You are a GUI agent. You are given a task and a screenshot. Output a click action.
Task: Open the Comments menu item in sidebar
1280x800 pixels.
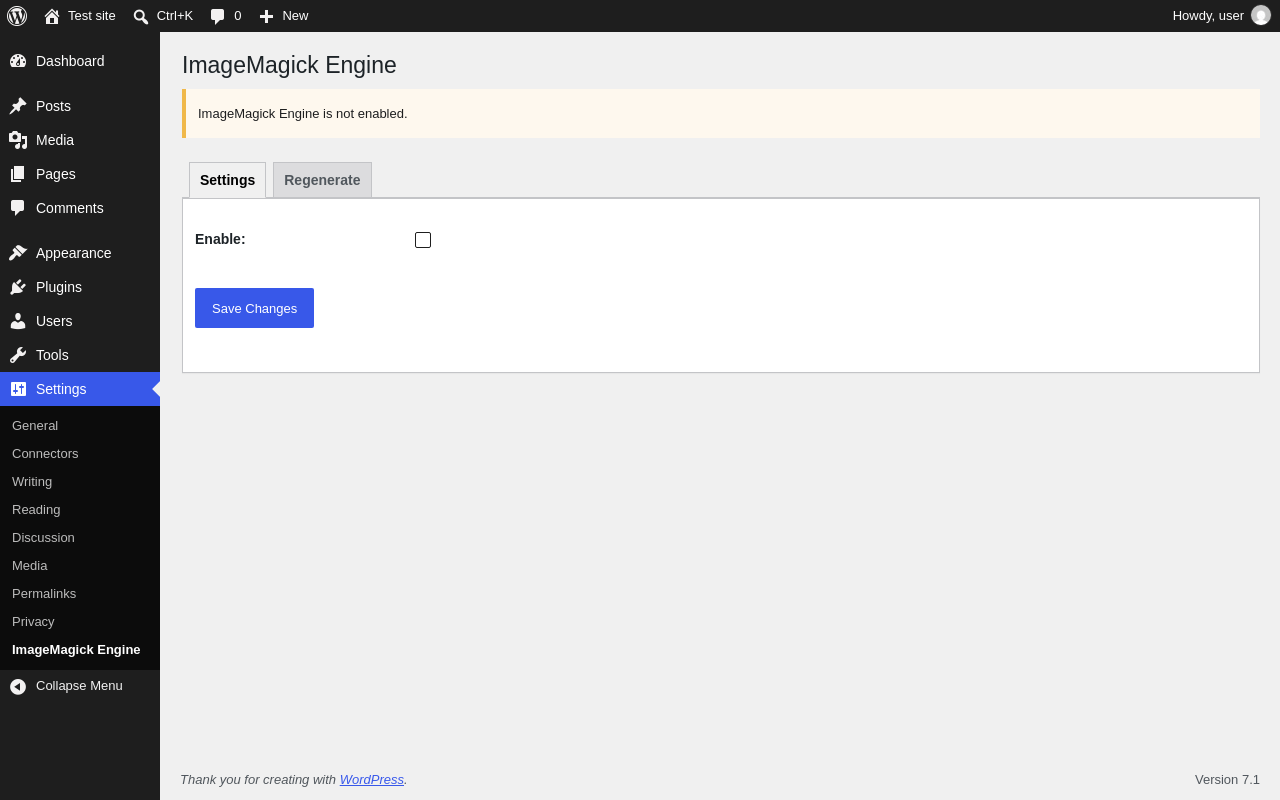click(80, 208)
